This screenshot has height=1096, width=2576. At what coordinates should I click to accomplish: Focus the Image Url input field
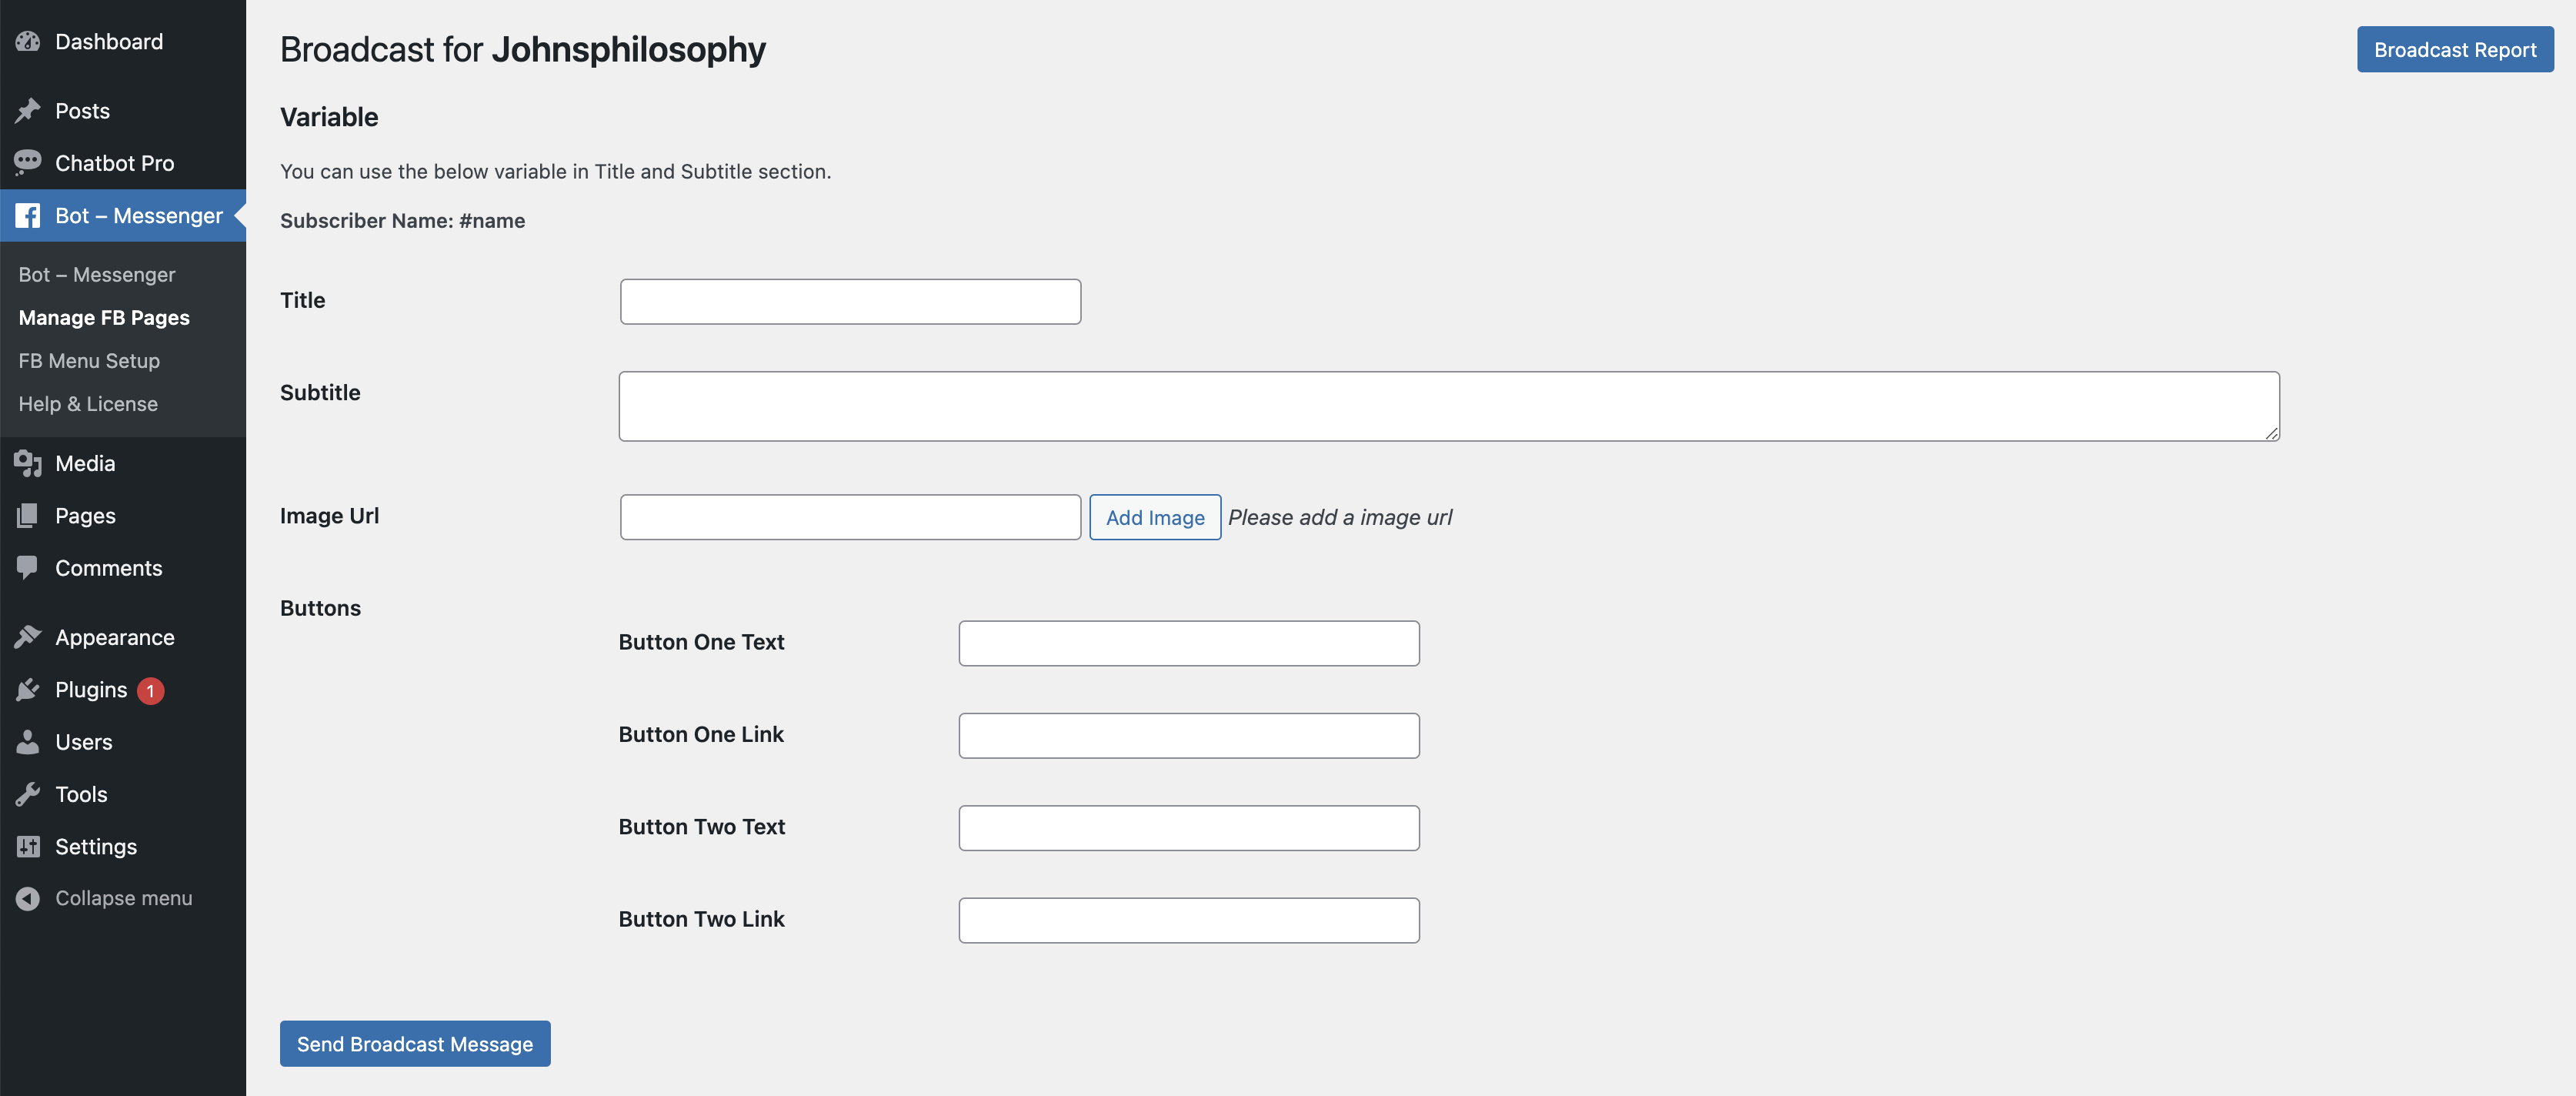[850, 517]
